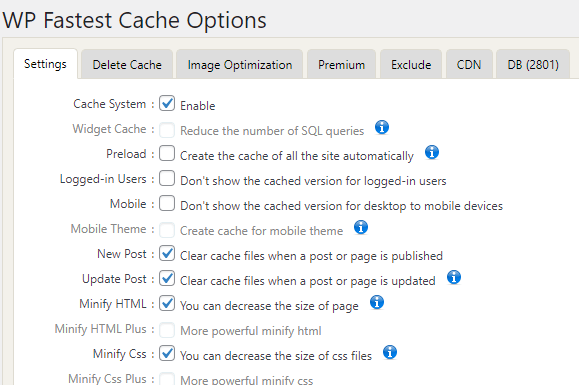579x385 pixels.
Task: Open the Exclude tab
Action: pyautogui.click(x=411, y=65)
